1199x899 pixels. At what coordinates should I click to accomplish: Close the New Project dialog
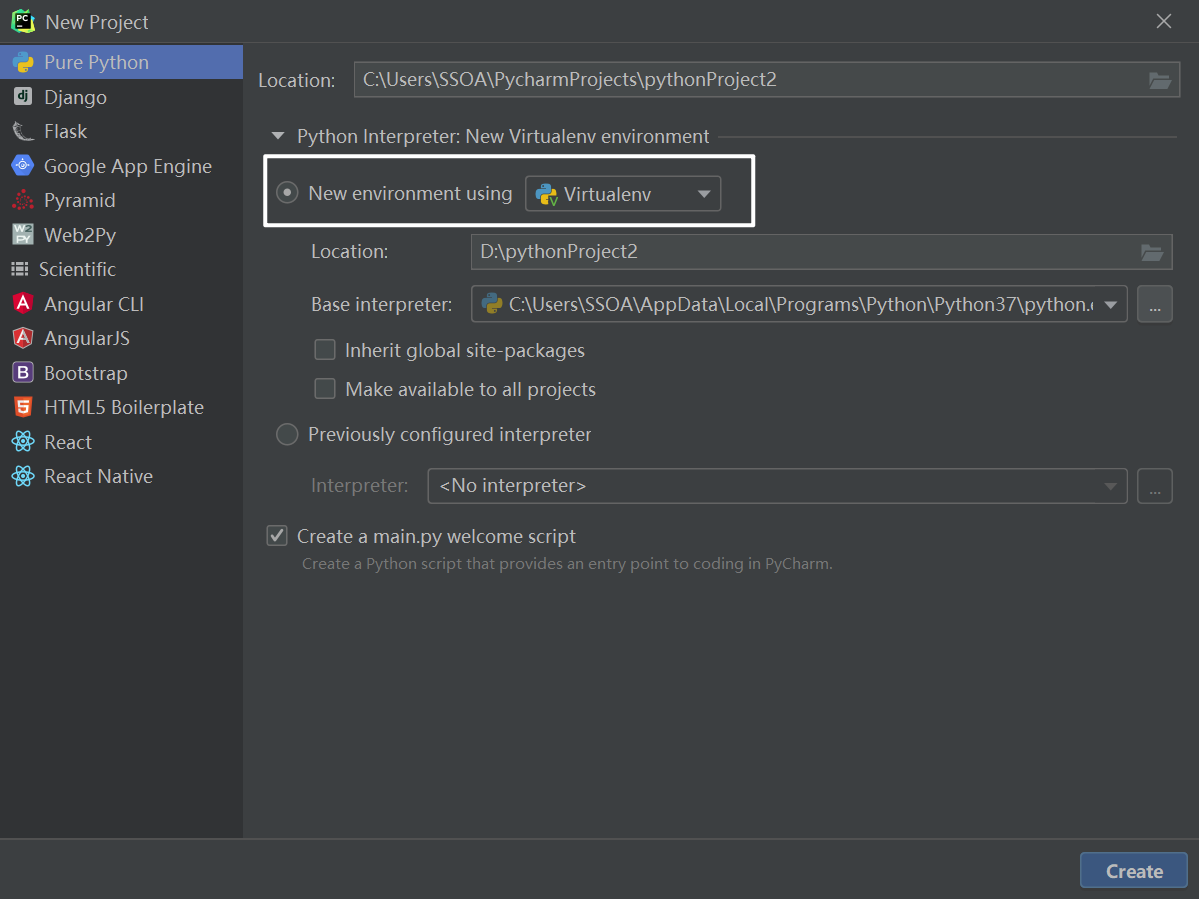pyautogui.click(x=1163, y=21)
